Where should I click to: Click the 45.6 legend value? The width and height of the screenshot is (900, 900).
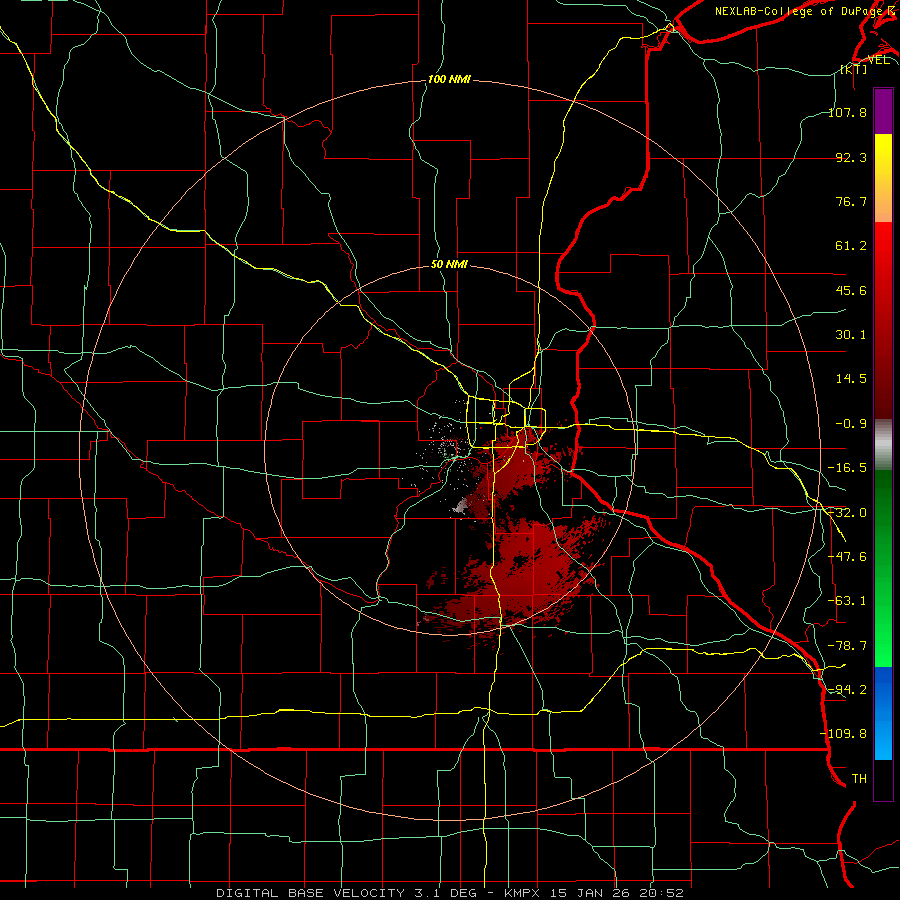(x=851, y=290)
